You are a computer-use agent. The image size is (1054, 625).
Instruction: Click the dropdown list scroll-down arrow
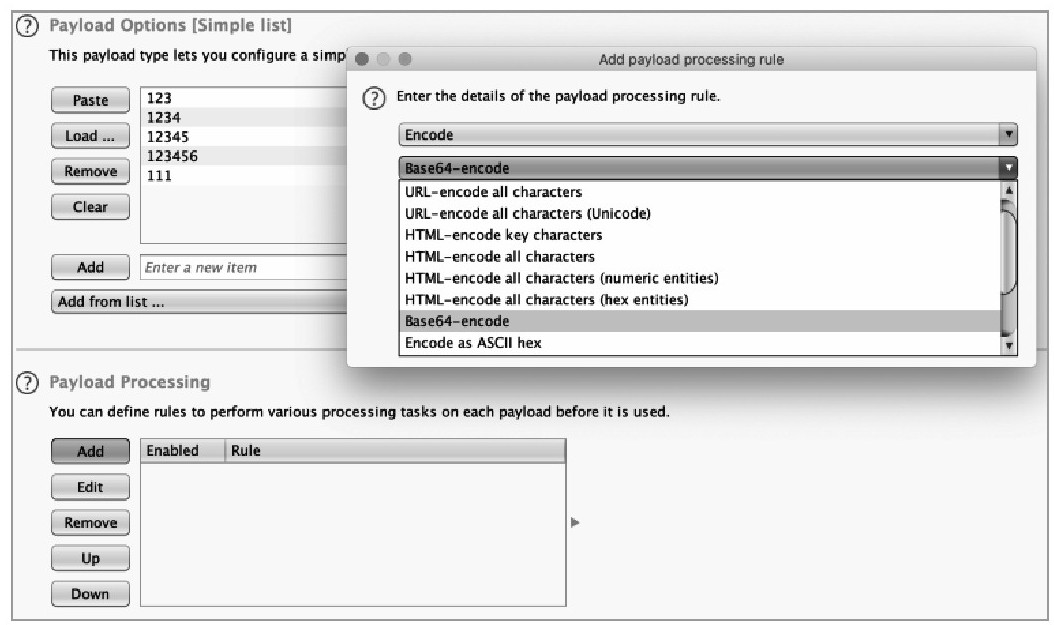point(1008,346)
